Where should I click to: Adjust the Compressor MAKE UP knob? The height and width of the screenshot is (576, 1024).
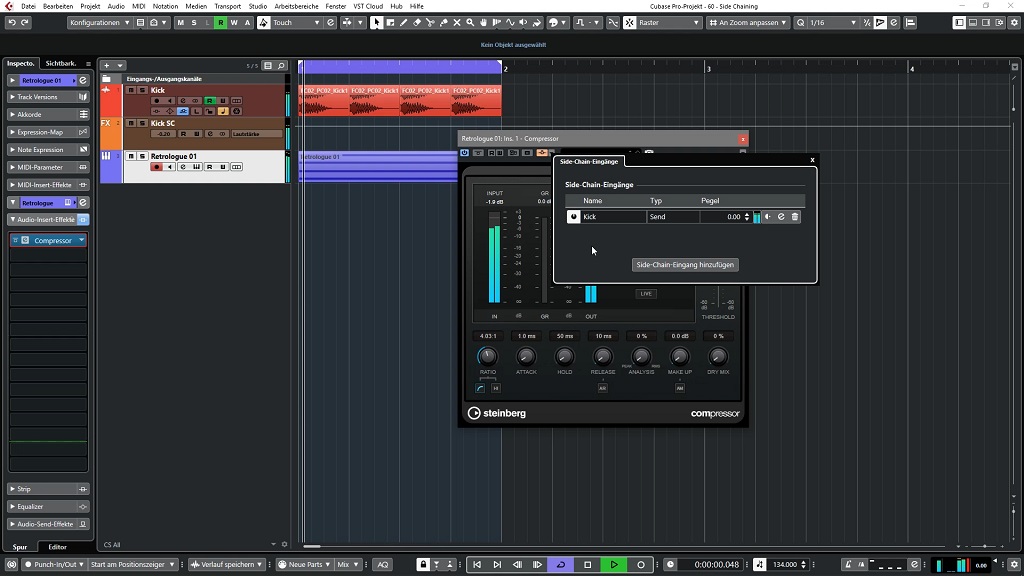pyautogui.click(x=679, y=357)
